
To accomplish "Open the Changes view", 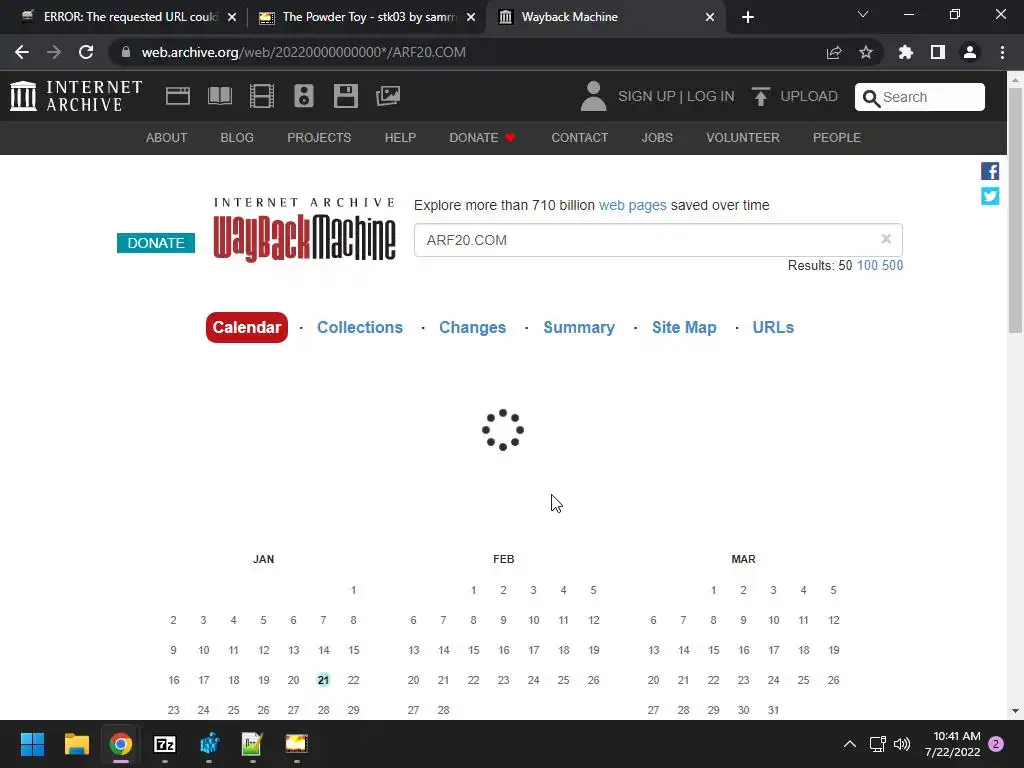I will pos(472,327).
